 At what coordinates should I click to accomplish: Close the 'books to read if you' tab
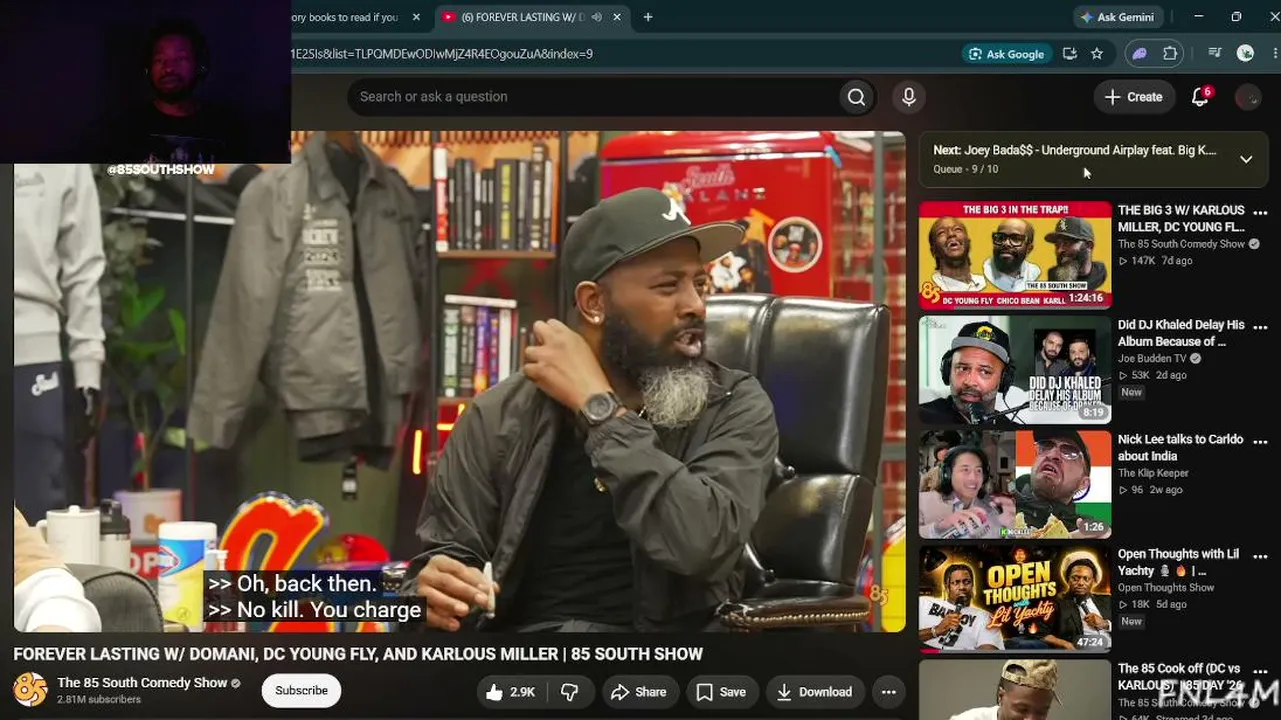pos(417,17)
